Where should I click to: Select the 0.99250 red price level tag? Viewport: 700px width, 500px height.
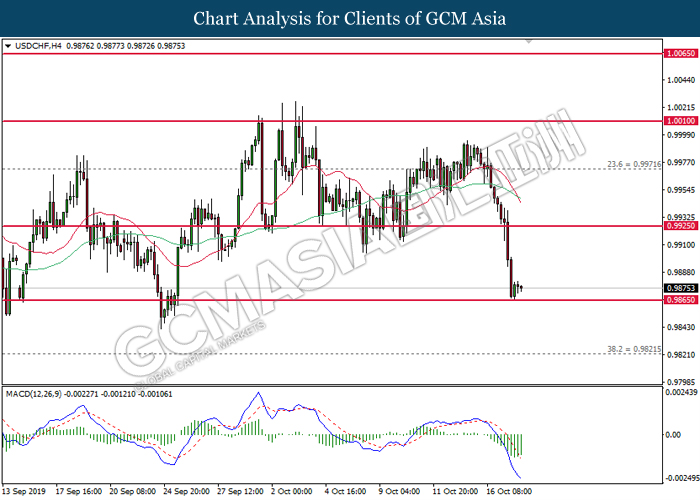click(681, 226)
